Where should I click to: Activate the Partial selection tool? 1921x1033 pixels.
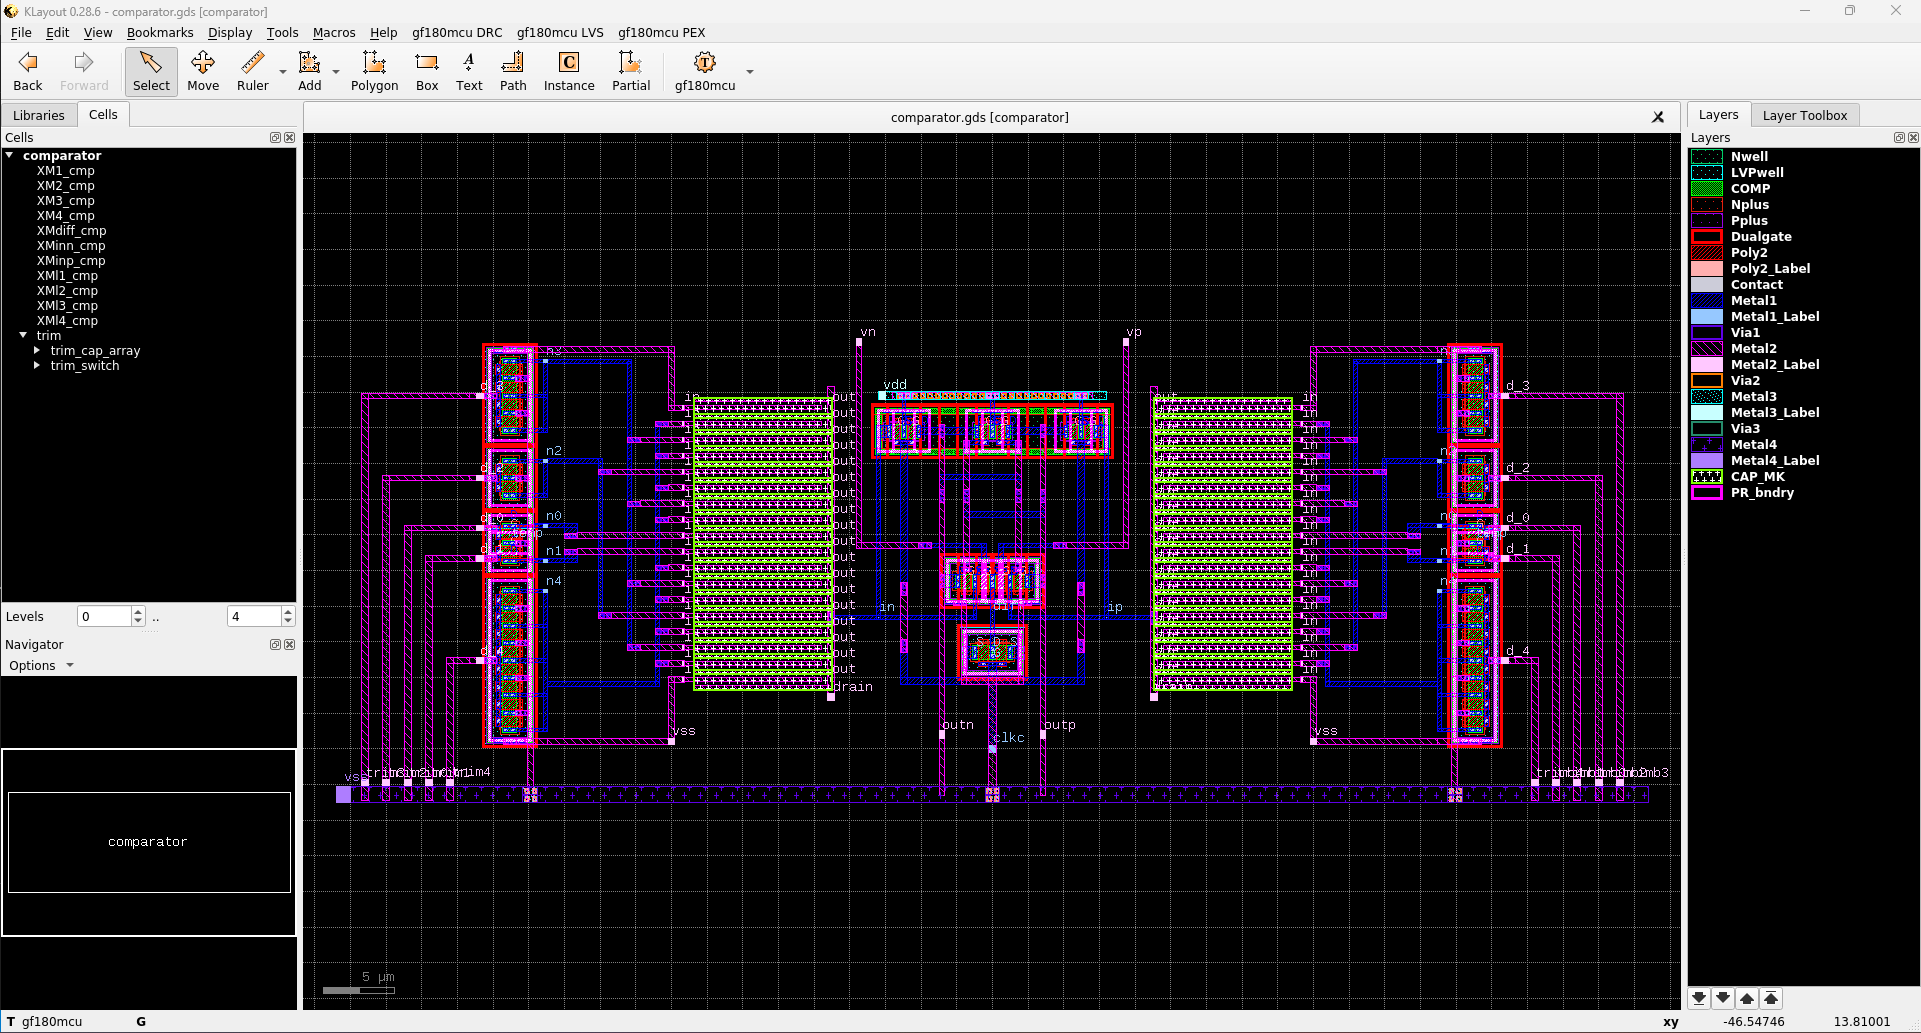pyautogui.click(x=630, y=71)
